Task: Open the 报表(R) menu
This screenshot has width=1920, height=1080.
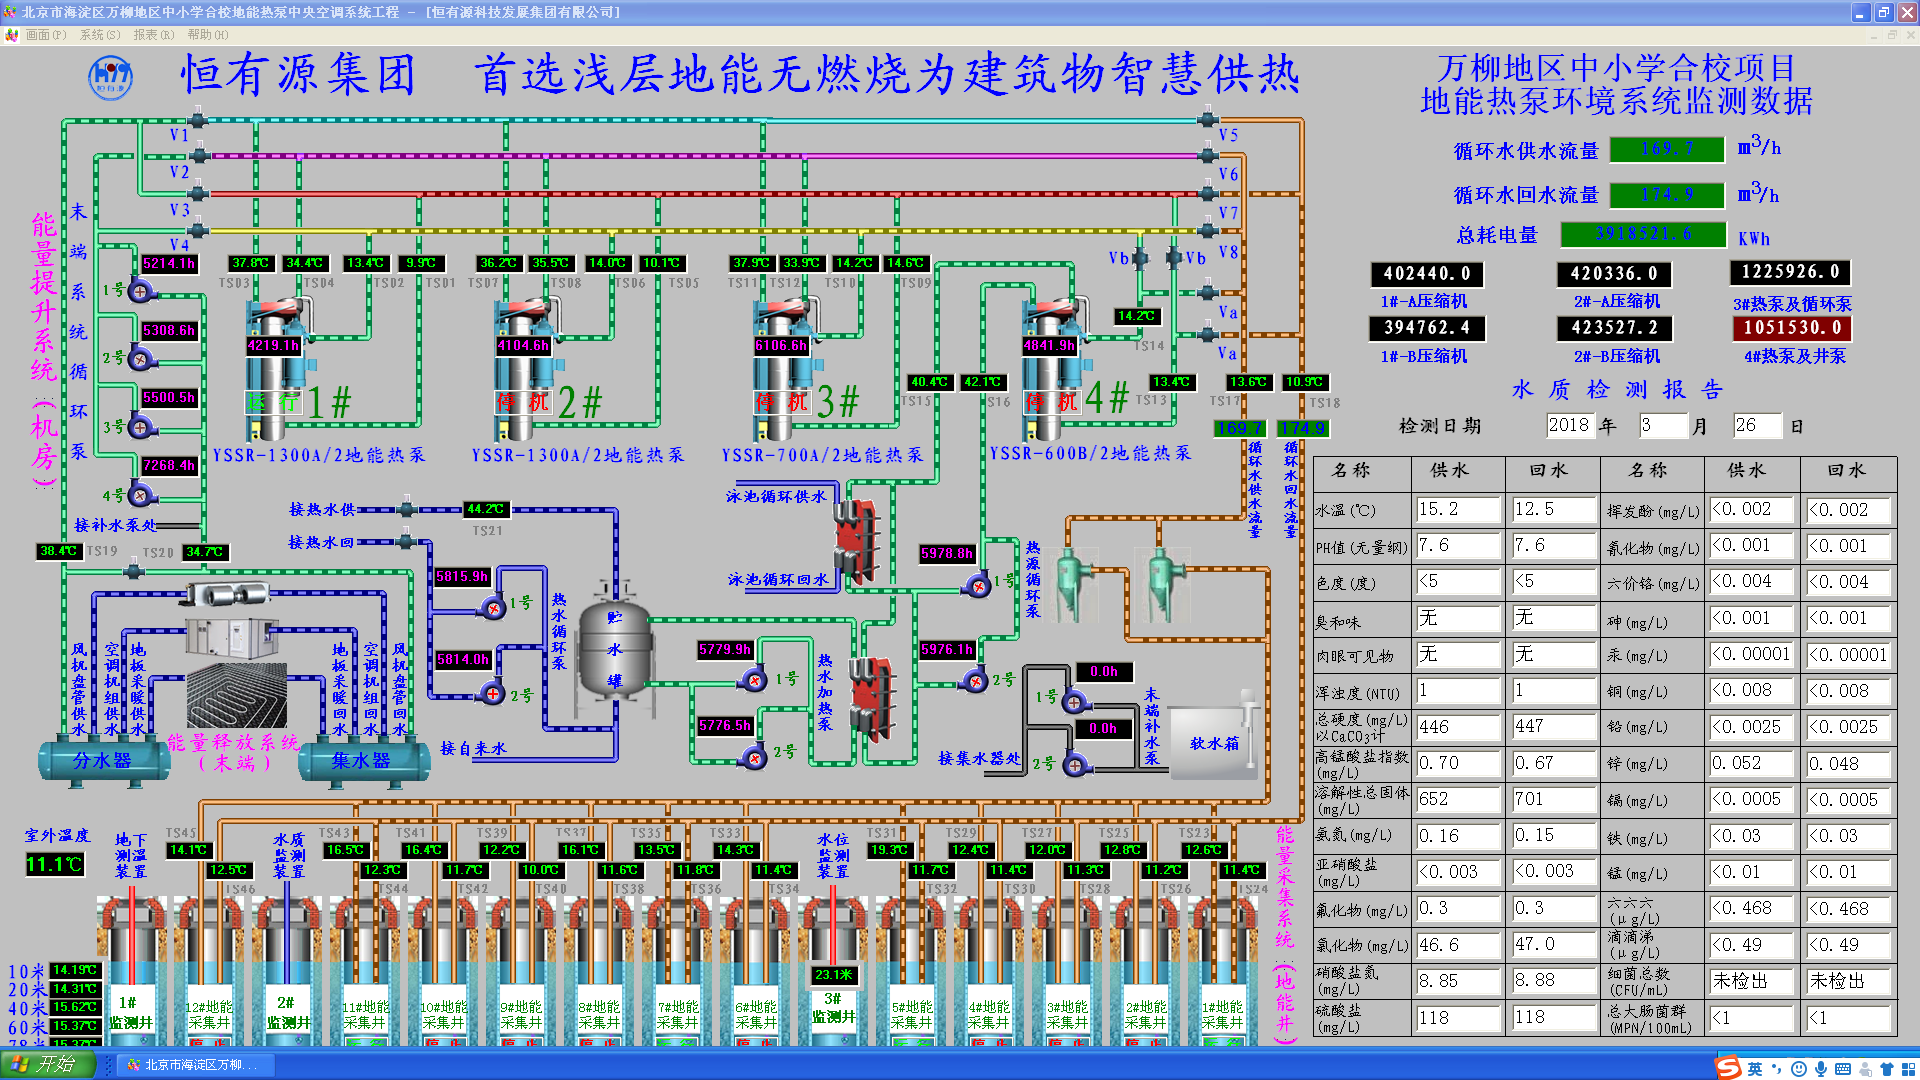Action: coord(153,35)
